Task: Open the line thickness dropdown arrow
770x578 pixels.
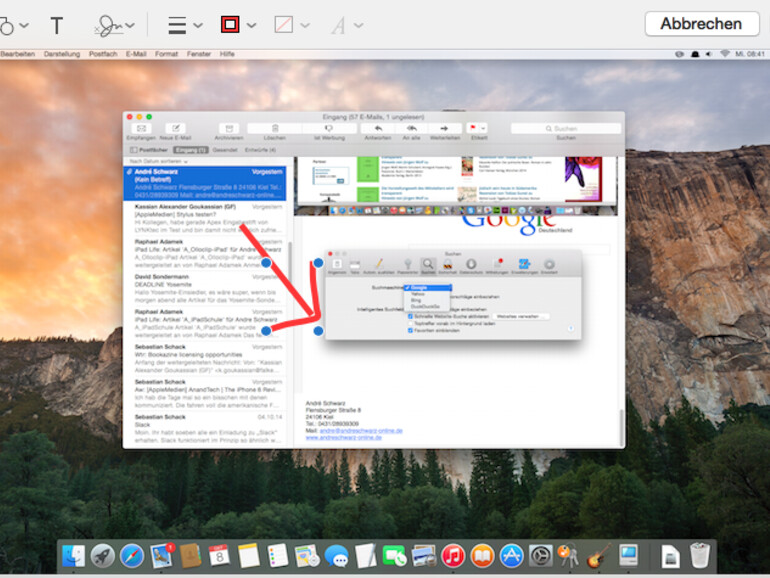Action: (198, 26)
